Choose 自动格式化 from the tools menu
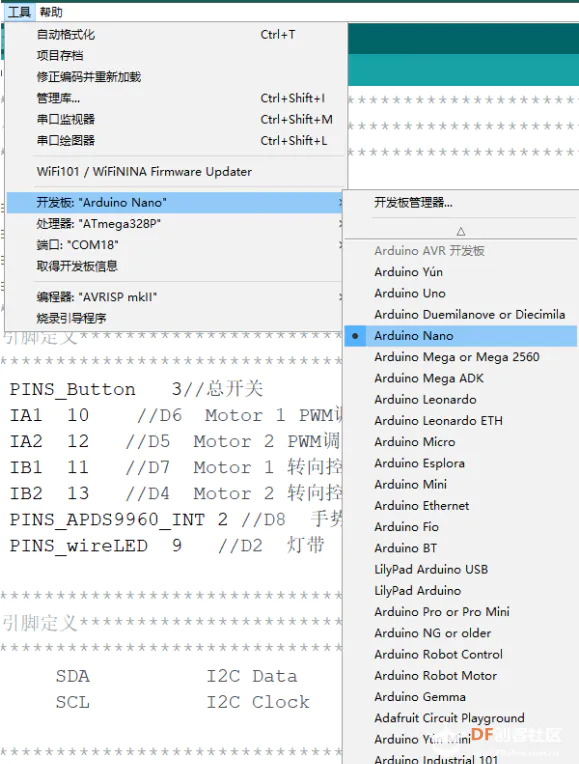This screenshot has height=764, width=579. pos(176,35)
